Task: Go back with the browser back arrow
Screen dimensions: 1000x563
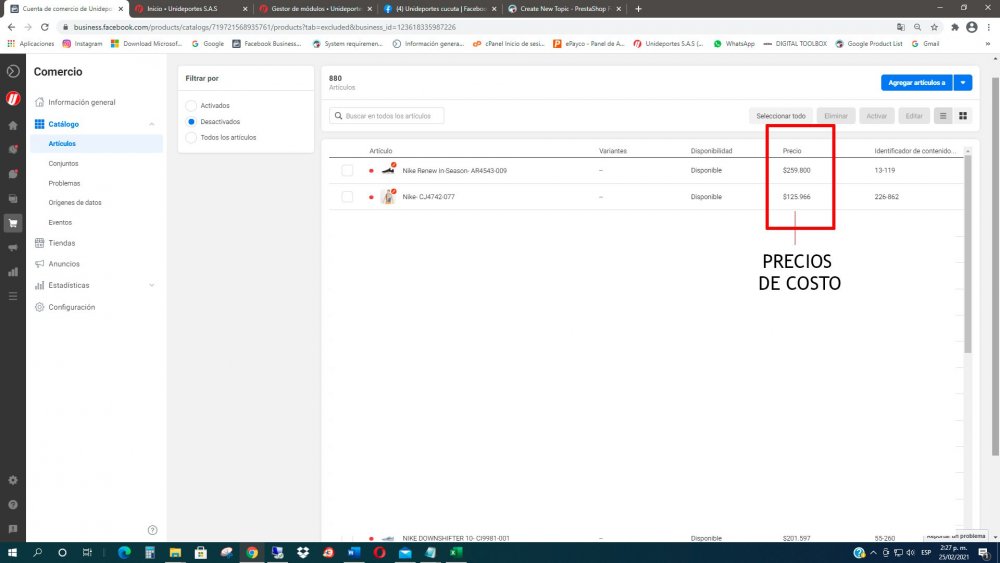Action: pyautogui.click(x=11, y=27)
